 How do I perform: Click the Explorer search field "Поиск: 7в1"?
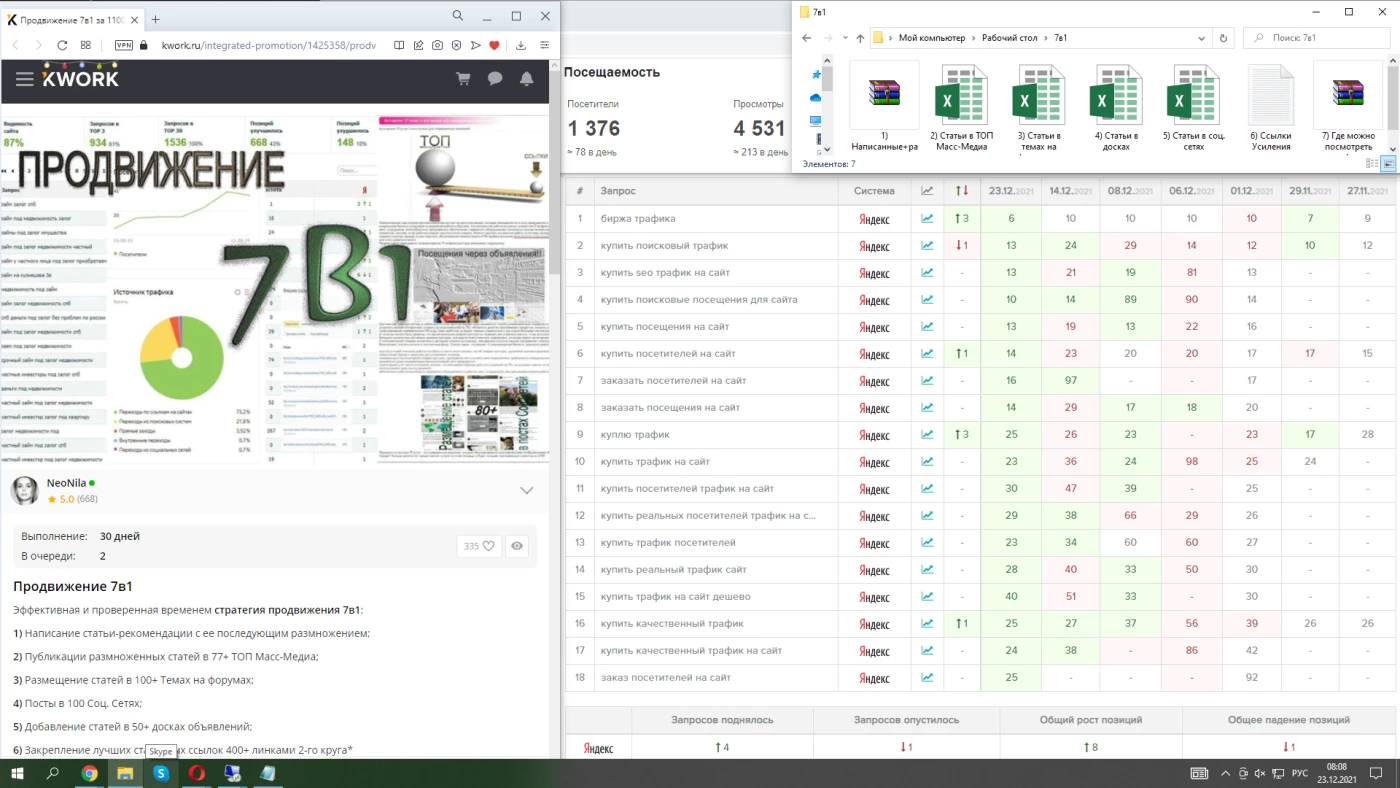click(x=1319, y=38)
